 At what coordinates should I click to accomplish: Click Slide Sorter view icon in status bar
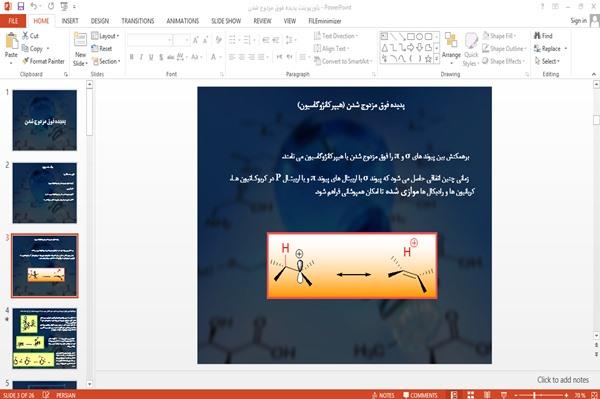pos(470,395)
